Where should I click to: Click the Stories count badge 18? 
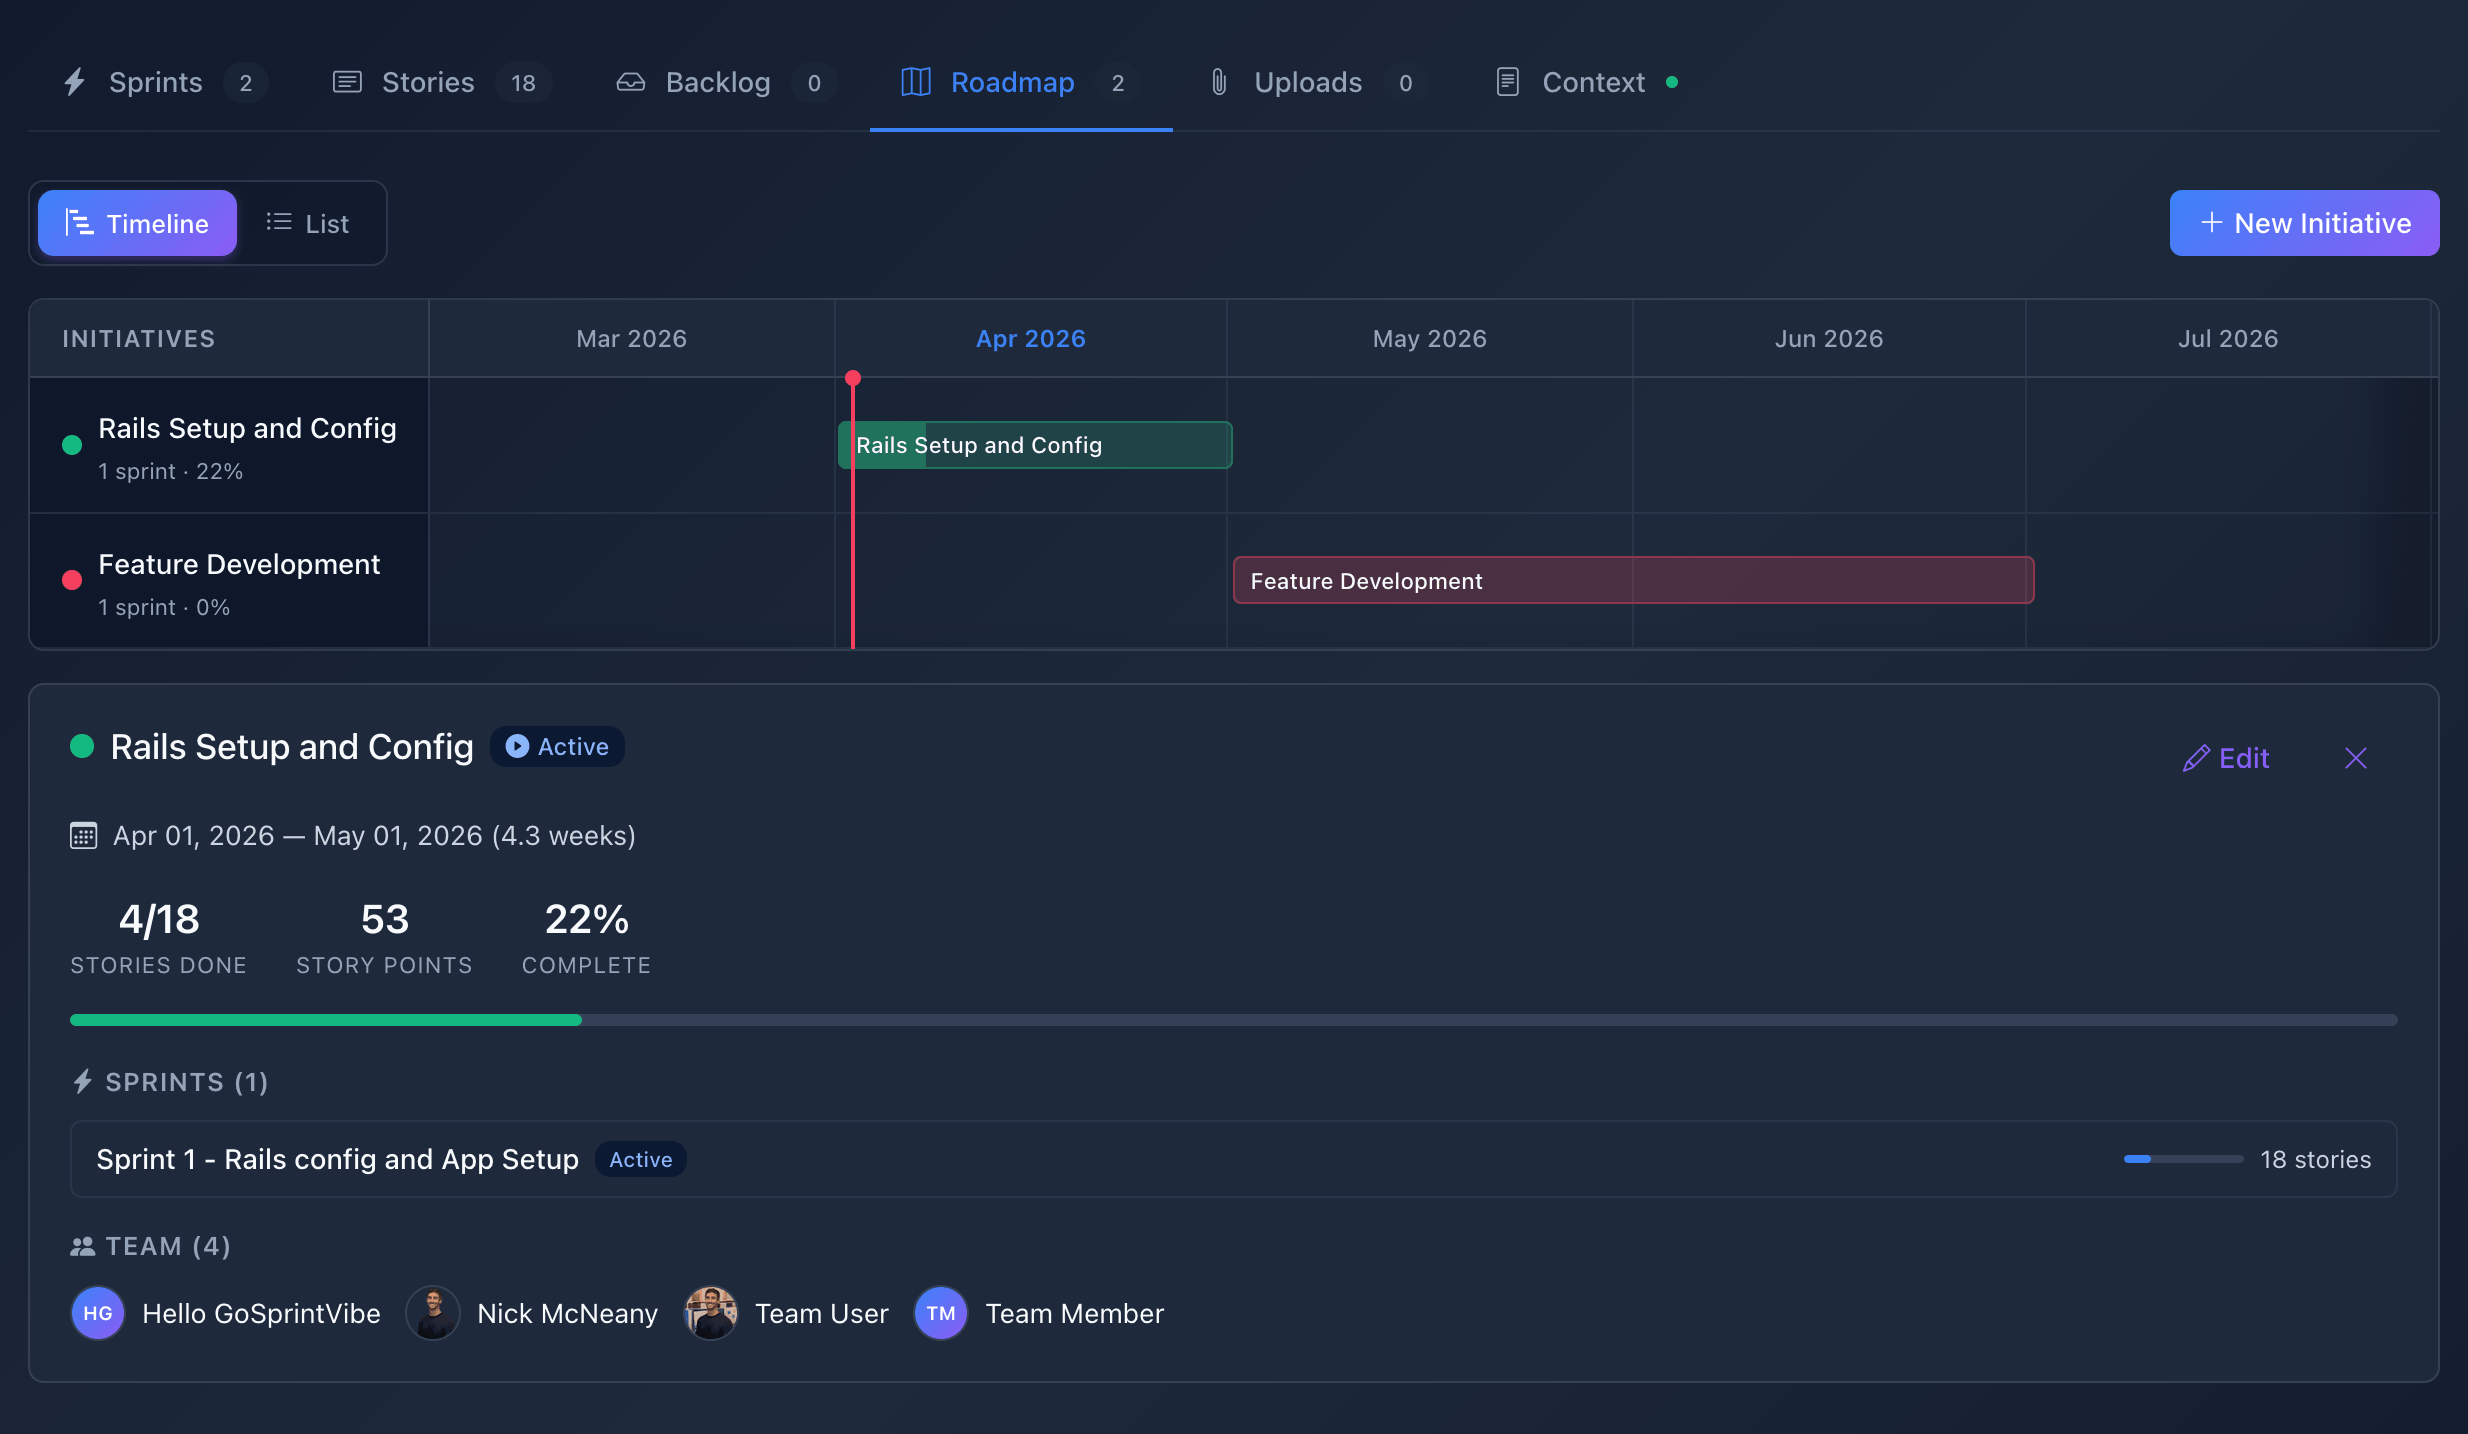(x=524, y=83)
